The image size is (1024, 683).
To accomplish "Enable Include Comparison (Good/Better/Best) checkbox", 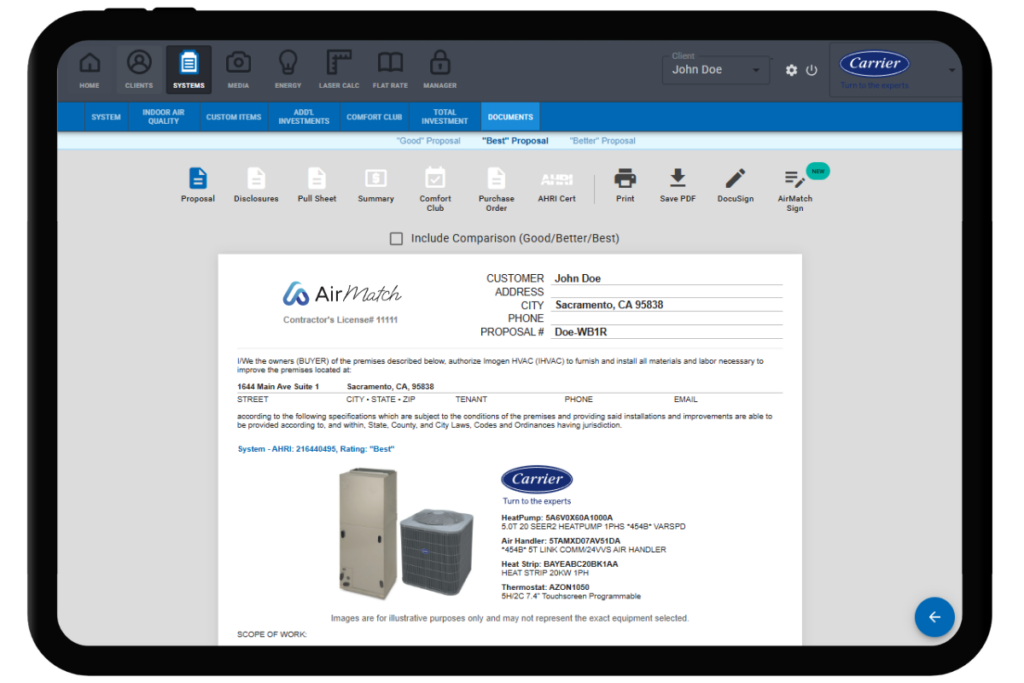I will coord(397,239).
